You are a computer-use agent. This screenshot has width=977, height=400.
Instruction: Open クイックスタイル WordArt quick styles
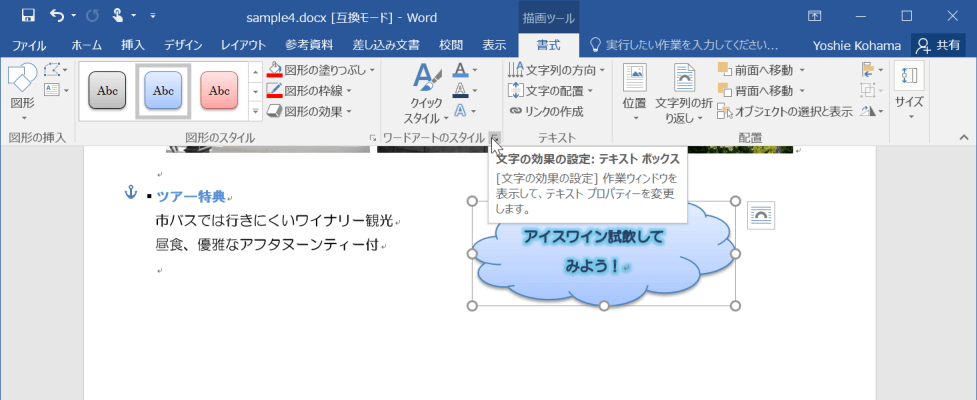pyautogui.click(x=426, y=93)
